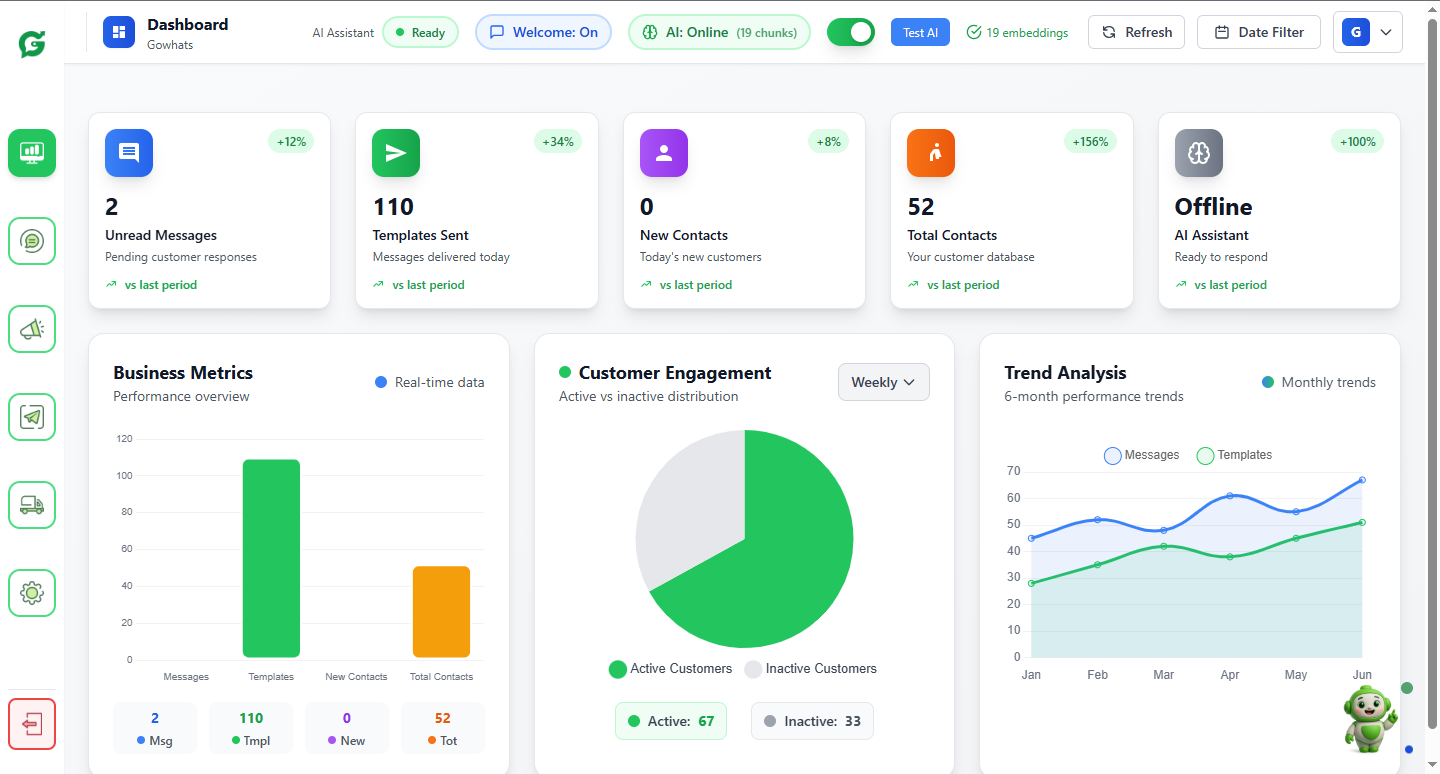
Task: Open the megaphone campaigns sidebar icon
Action: click(32, 329)
